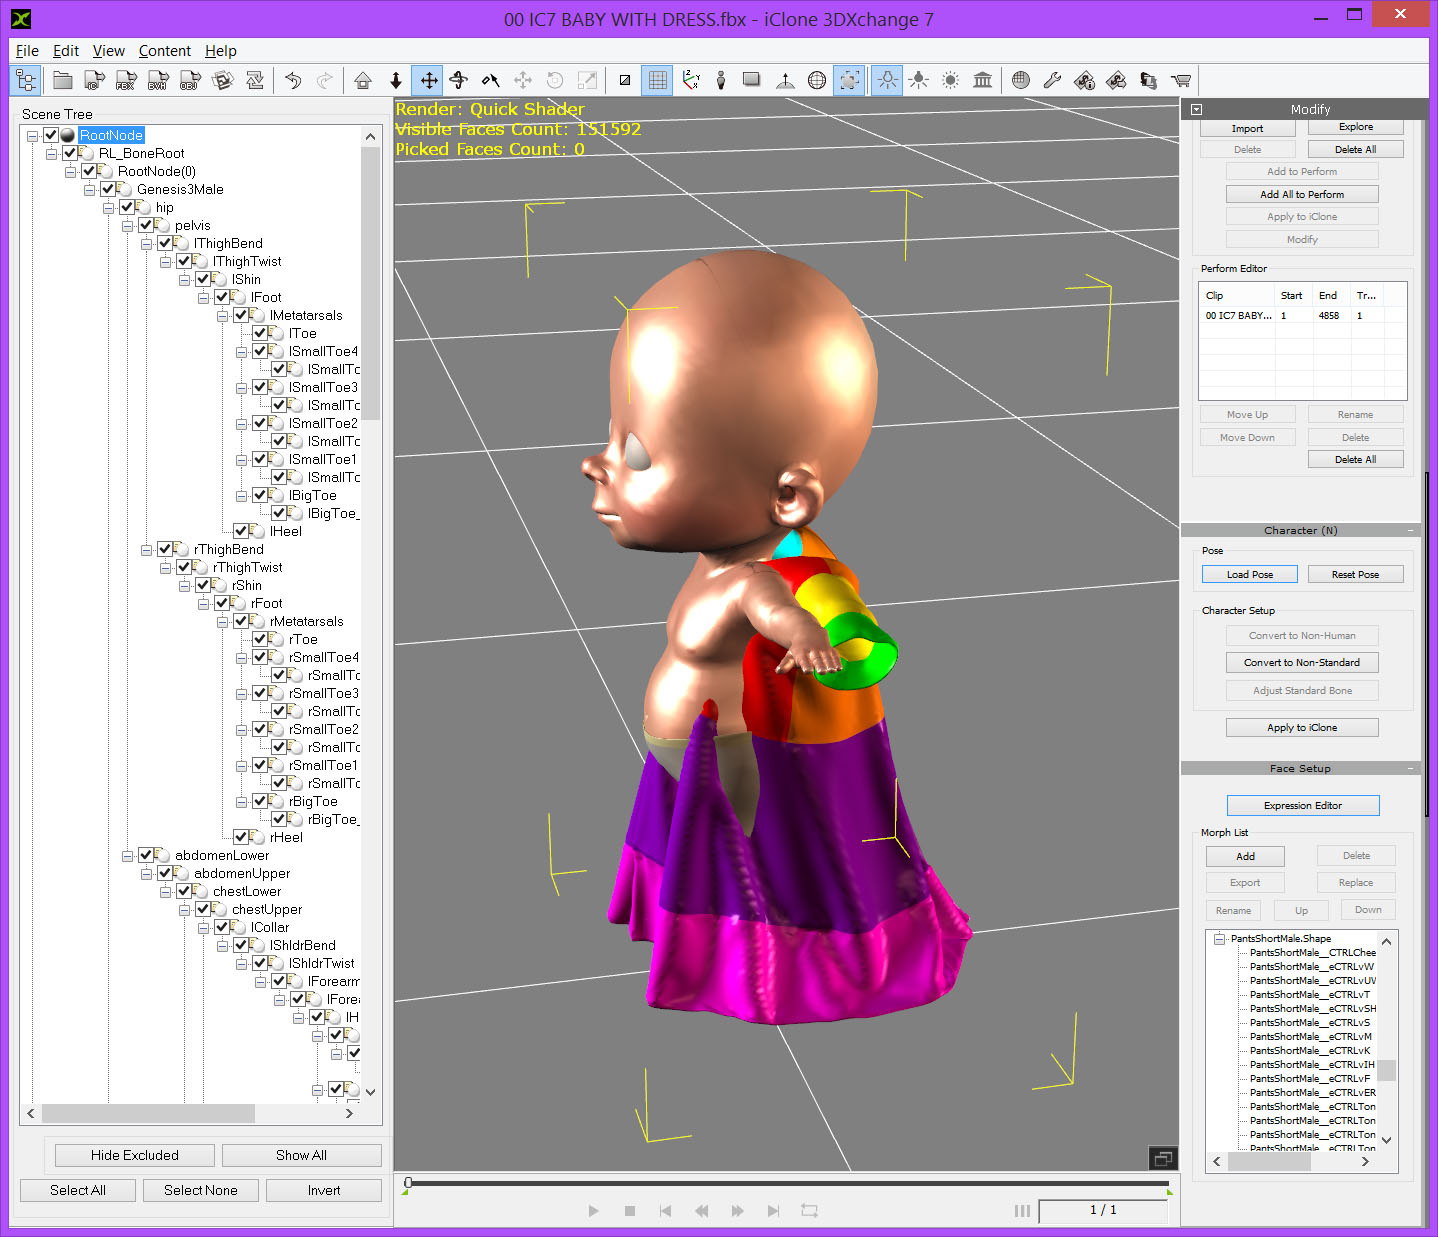The image size is (1438, 1237).
Task: Select the Rotate tool icon
Action: coord(459,80)
